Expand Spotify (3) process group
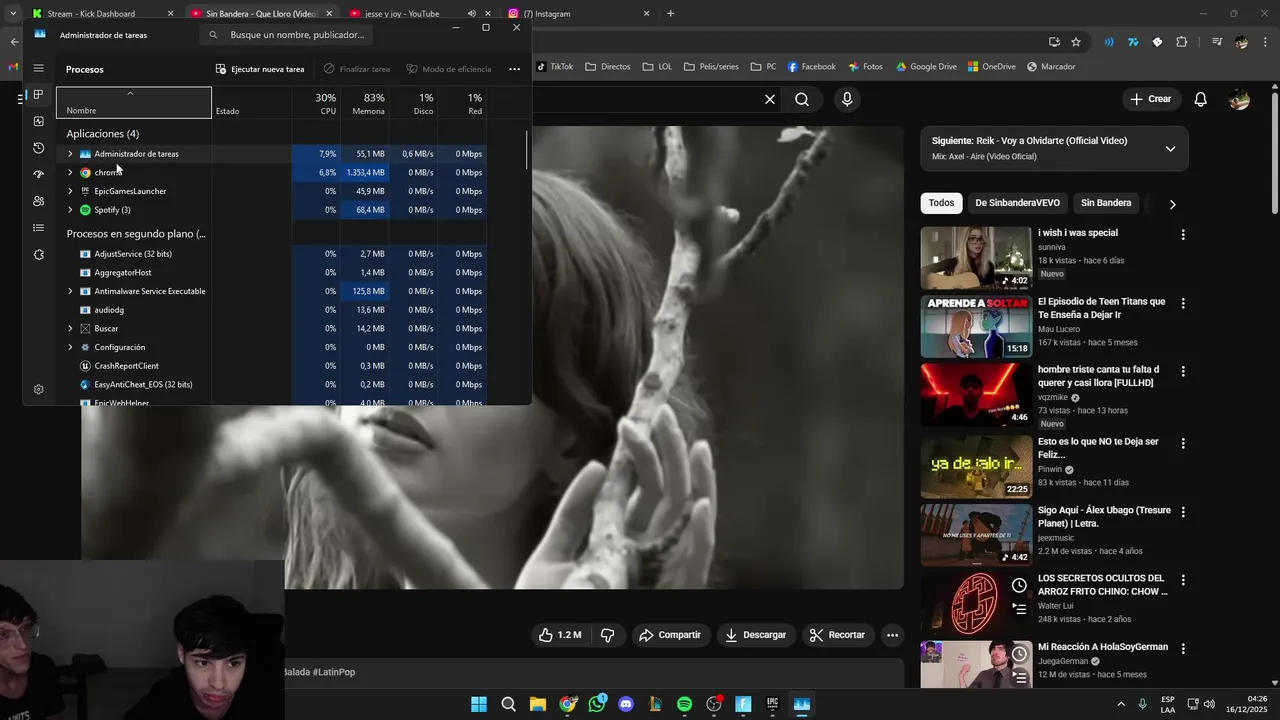Screen dimensions: 1280x720 pos(70,210)
